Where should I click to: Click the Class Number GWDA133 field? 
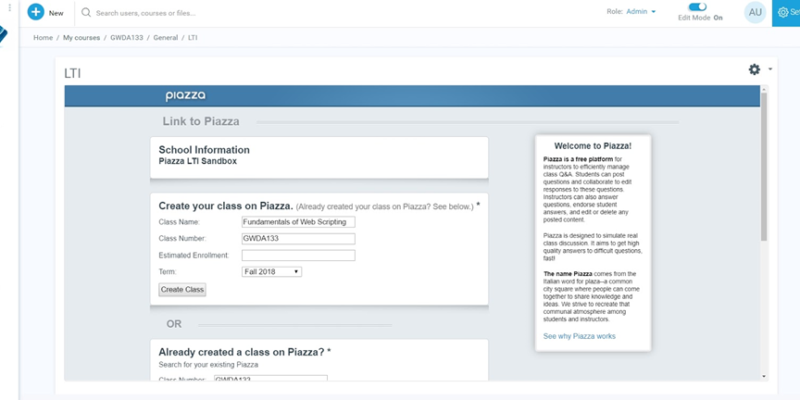298,238
